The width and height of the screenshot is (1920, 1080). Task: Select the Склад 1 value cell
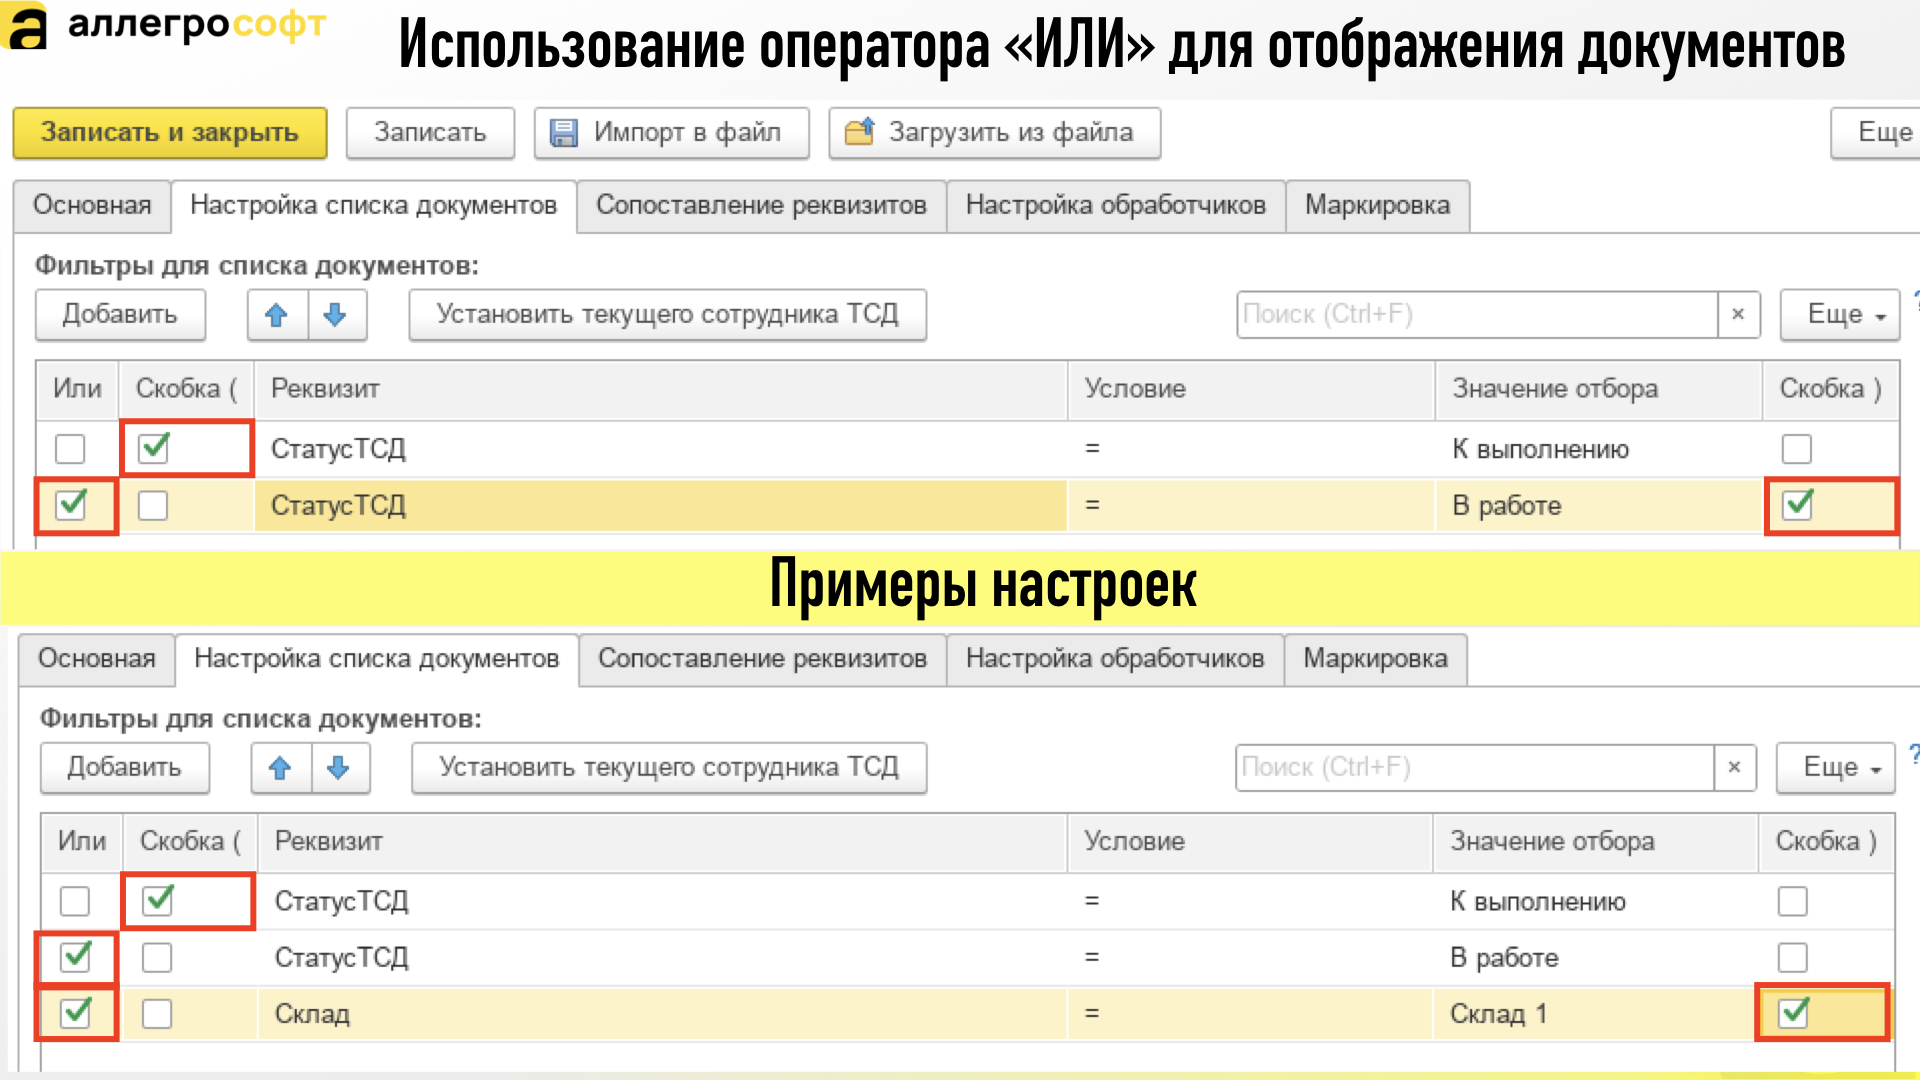[x=1594, y=1014]
